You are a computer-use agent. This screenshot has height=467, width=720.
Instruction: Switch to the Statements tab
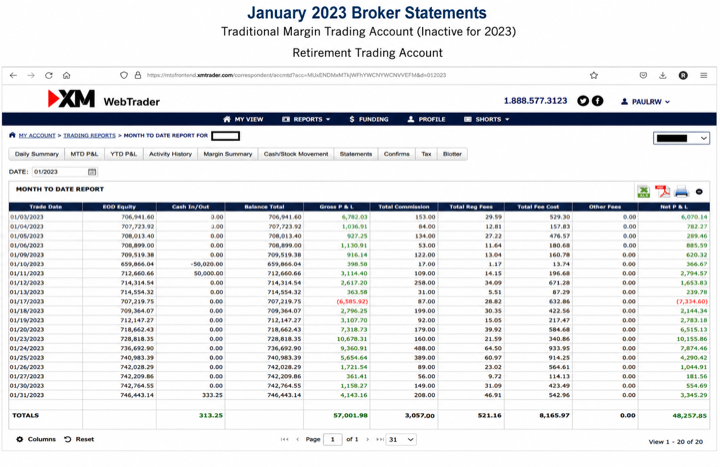pyautogui.click(x=356, y=154)
